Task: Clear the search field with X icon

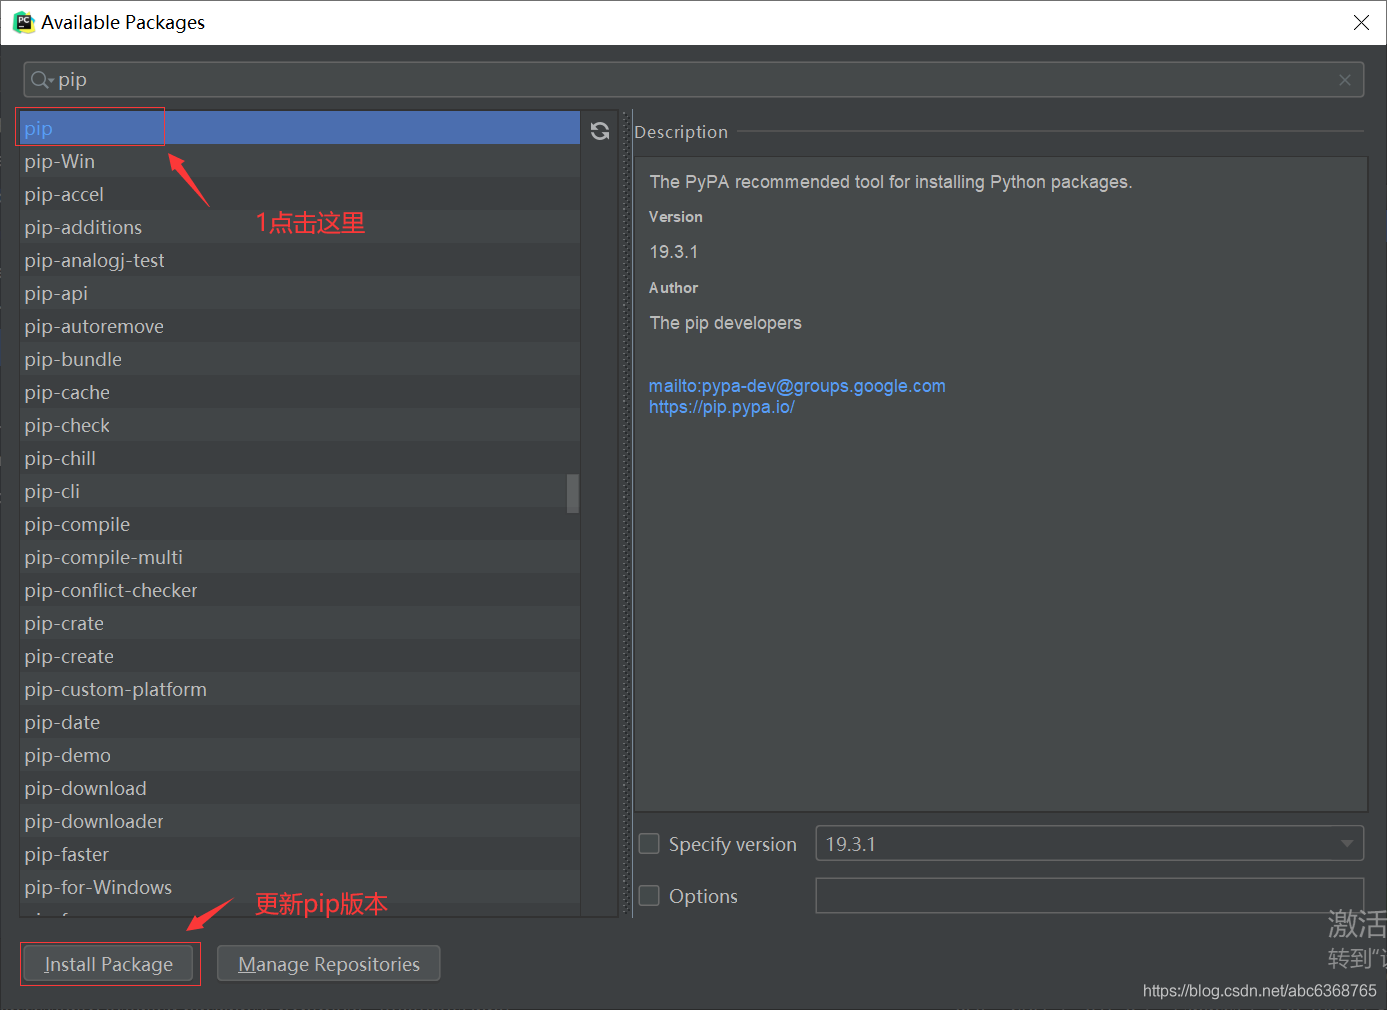Action: [1345, 80]
